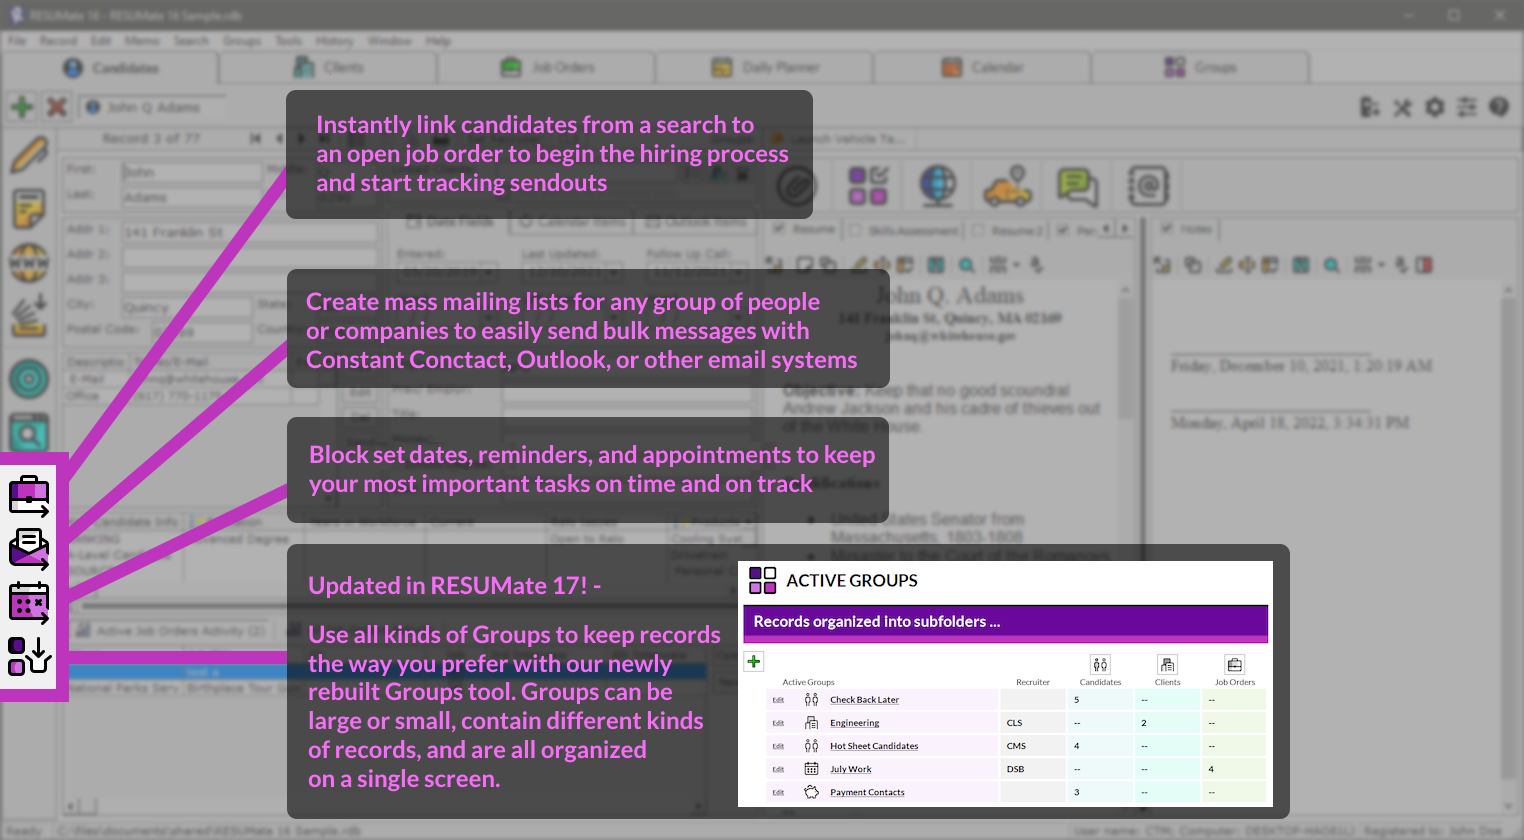Switch to the Clients tab
This screenshot has width=1524, height=840.
pyautogui.click(x=329, y=67)
